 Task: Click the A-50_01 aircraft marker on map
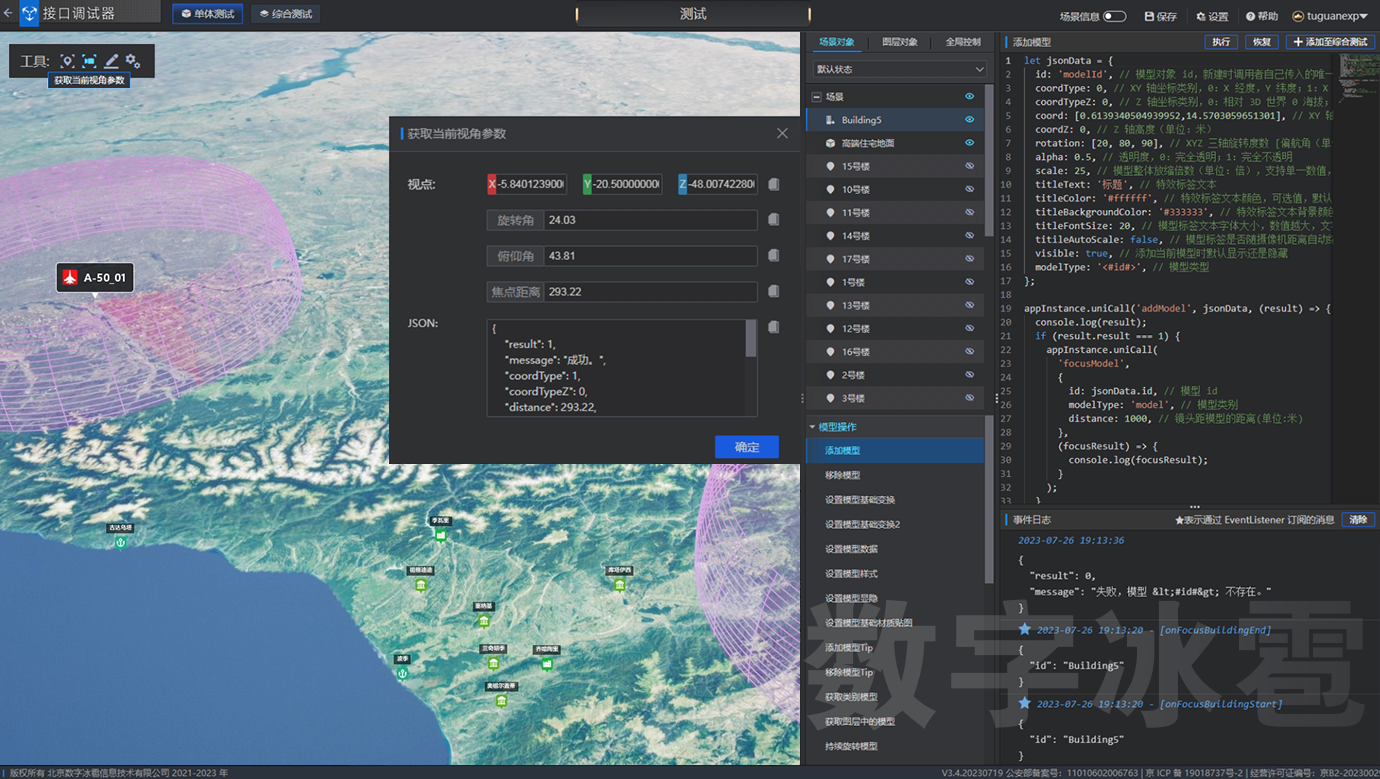[95, 277]
